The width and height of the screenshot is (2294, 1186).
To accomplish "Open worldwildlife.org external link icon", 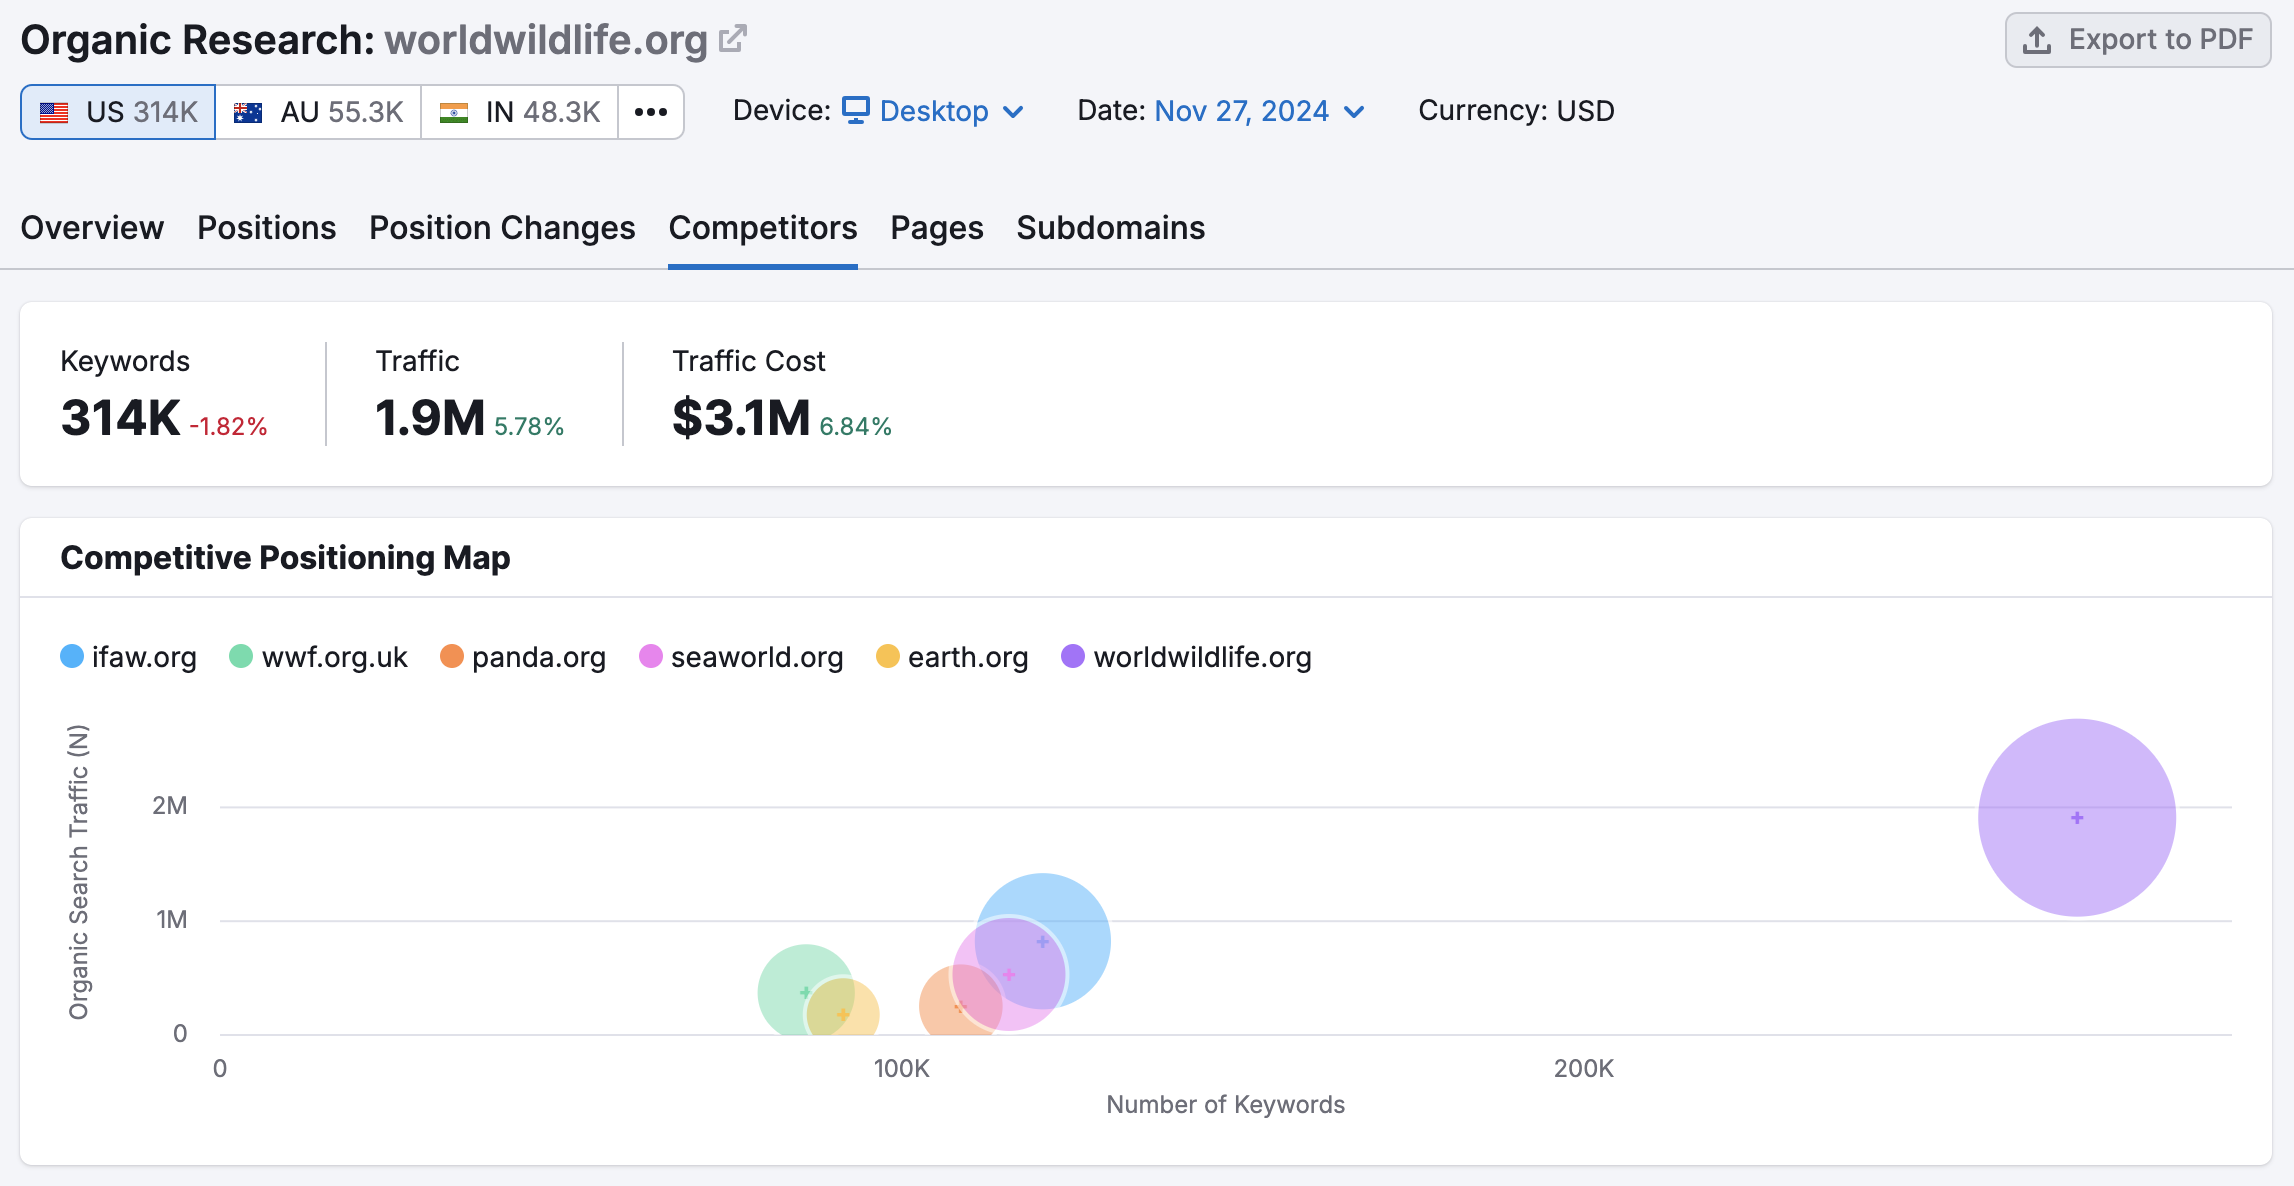I will click(733, 39).
